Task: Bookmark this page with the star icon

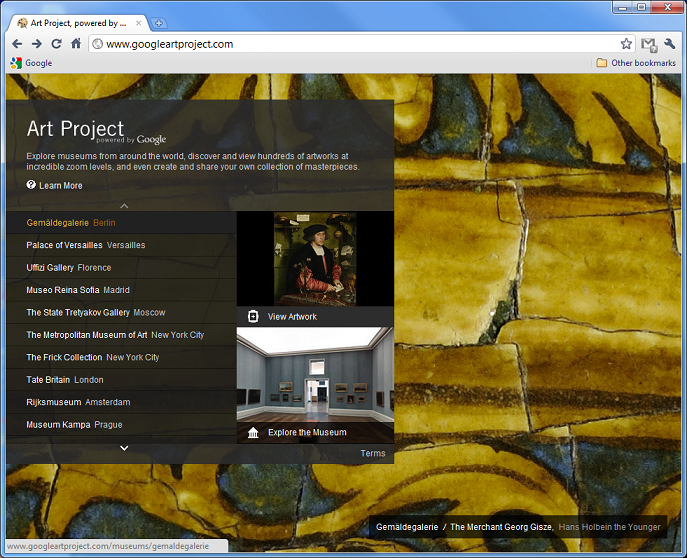Action: point(626,44)
